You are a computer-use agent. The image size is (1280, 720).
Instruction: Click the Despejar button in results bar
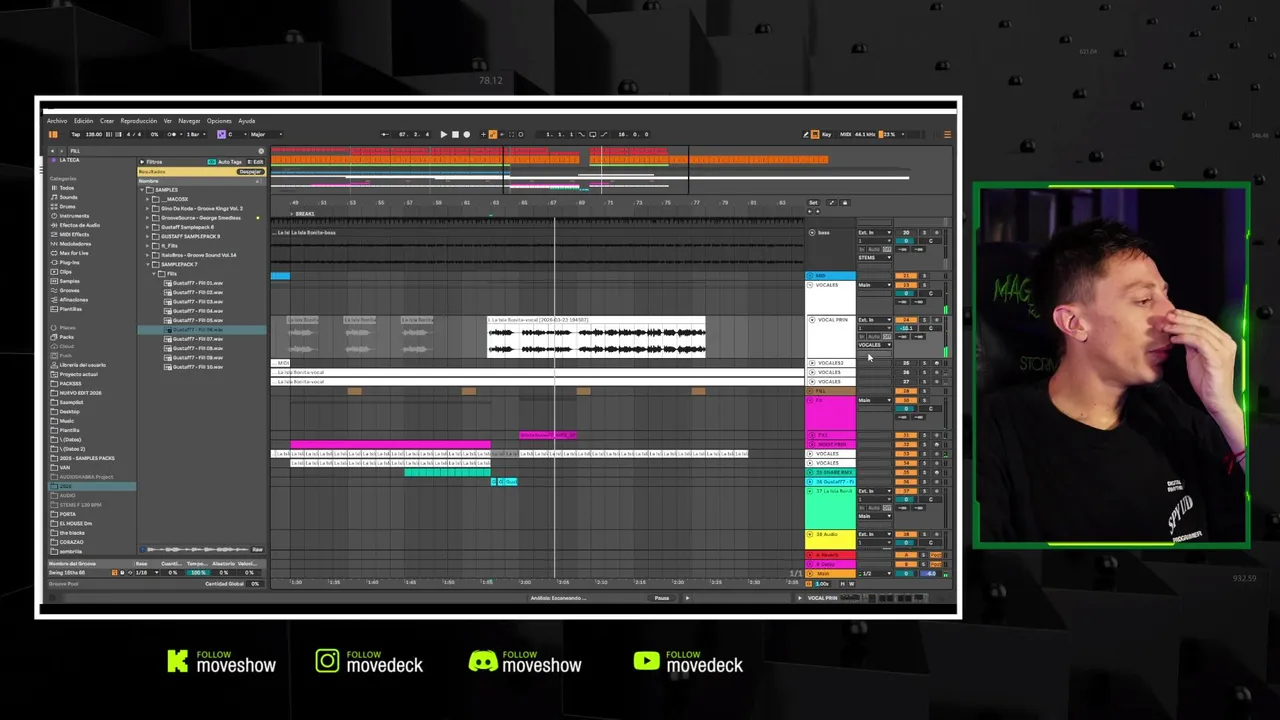tap(249, 172)
